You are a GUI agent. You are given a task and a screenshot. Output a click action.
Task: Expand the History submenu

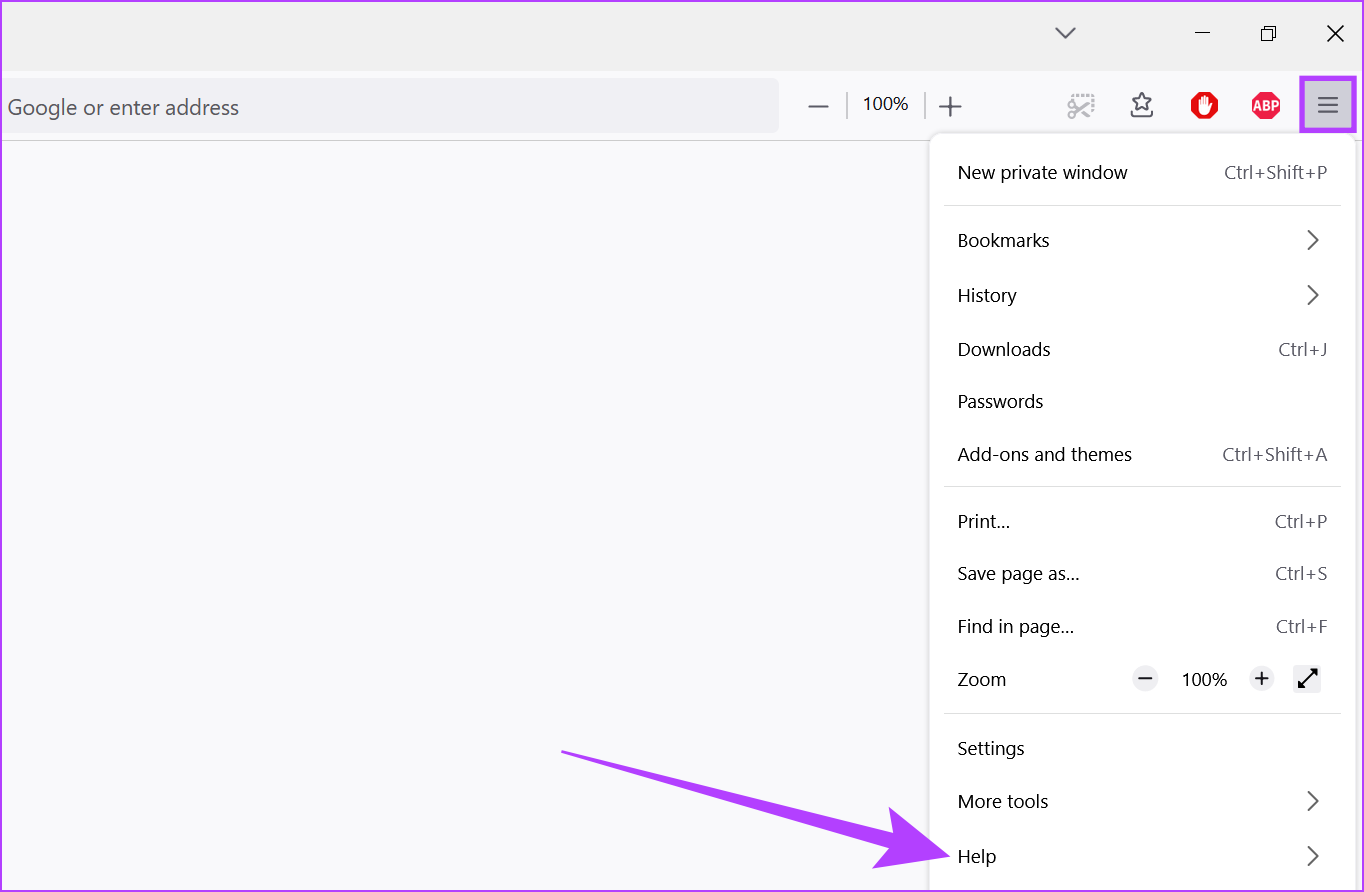coord(1140,295)
